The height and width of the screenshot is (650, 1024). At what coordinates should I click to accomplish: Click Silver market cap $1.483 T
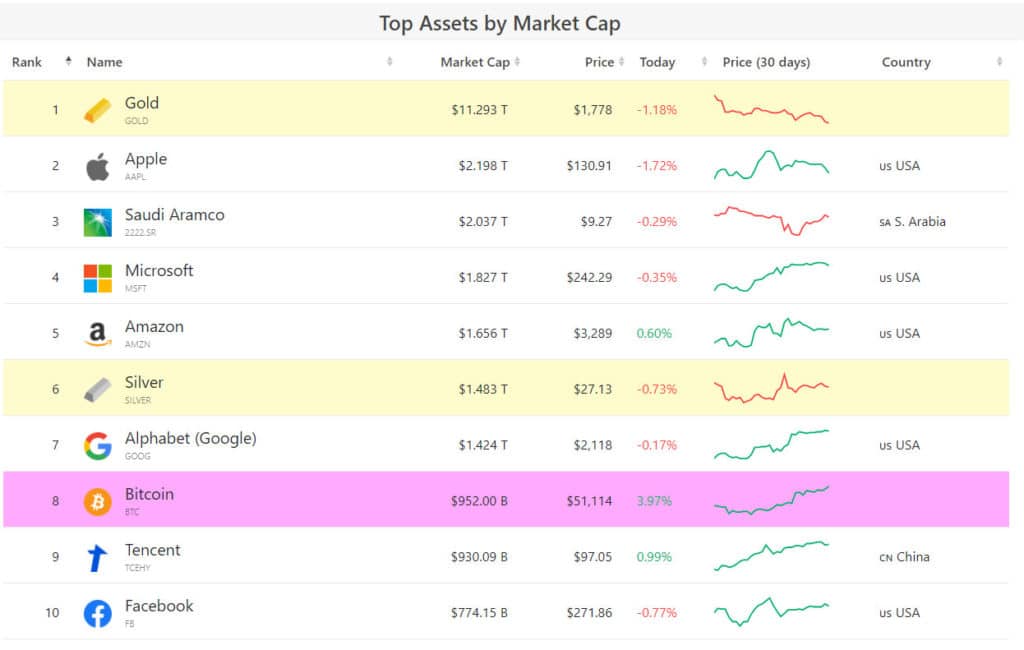[x=483, y=389]
